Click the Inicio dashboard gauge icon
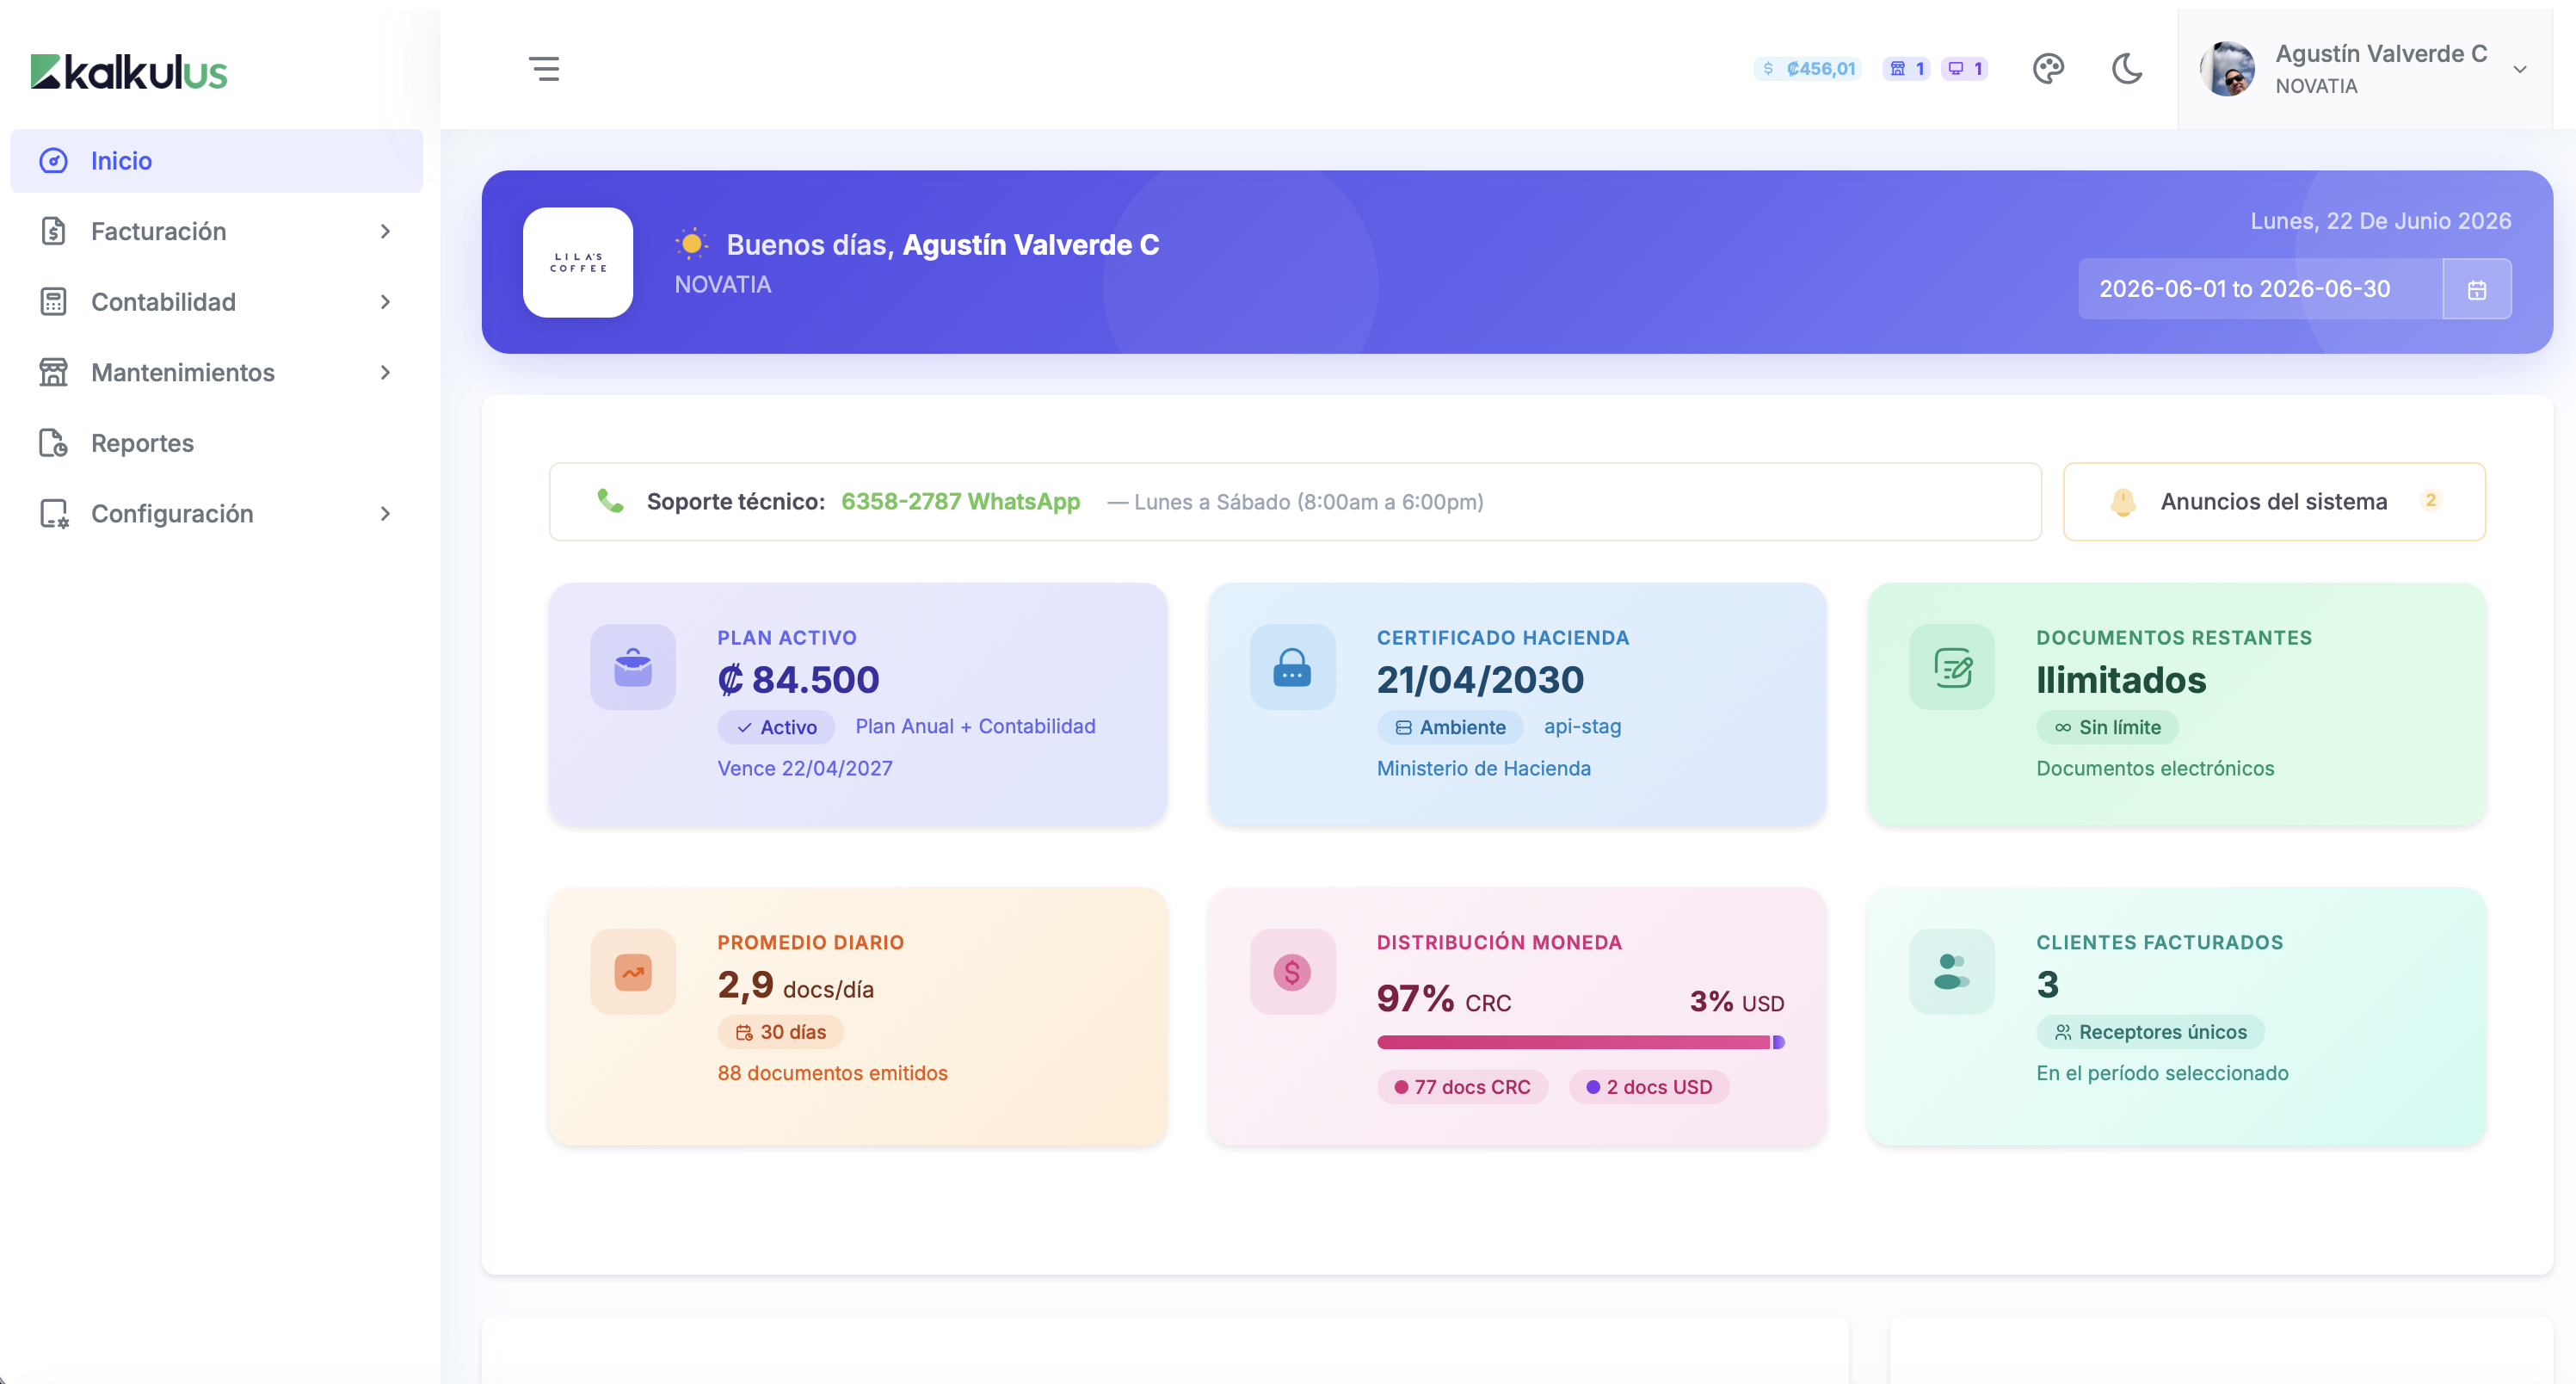The image size is (2576, 1384). [x=53, y=160]
